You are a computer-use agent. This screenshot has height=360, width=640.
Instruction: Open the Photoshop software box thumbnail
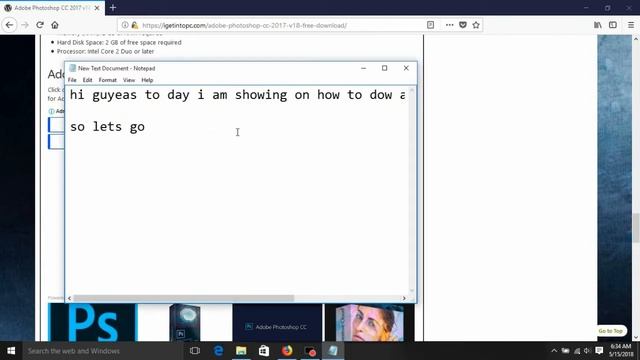184,322
